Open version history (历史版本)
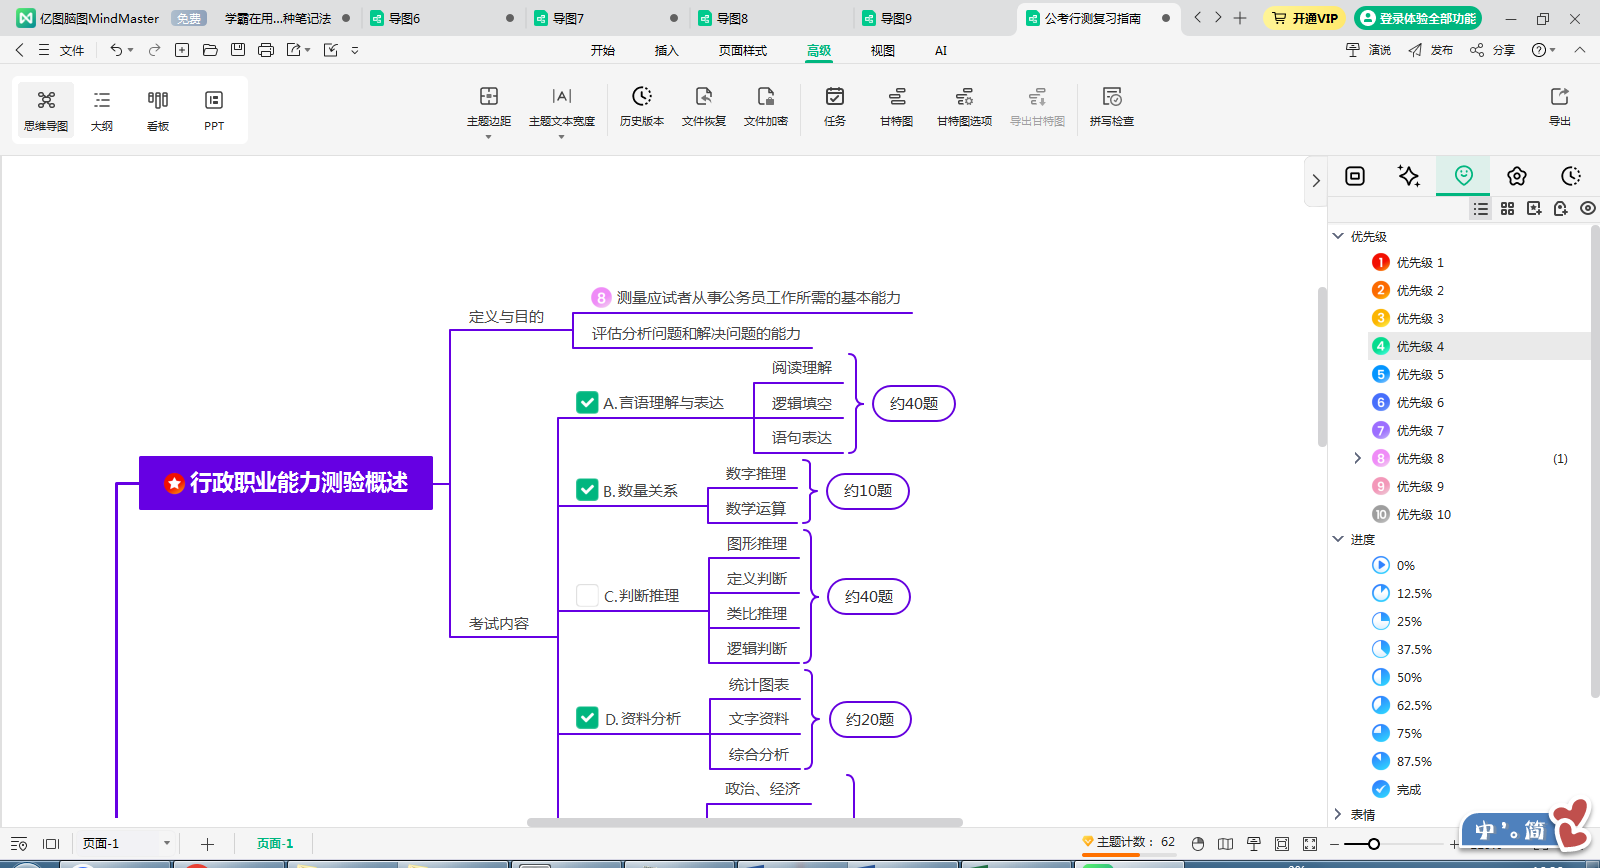The height and width of the screenshot is (868, 1600). click(642, 107)
